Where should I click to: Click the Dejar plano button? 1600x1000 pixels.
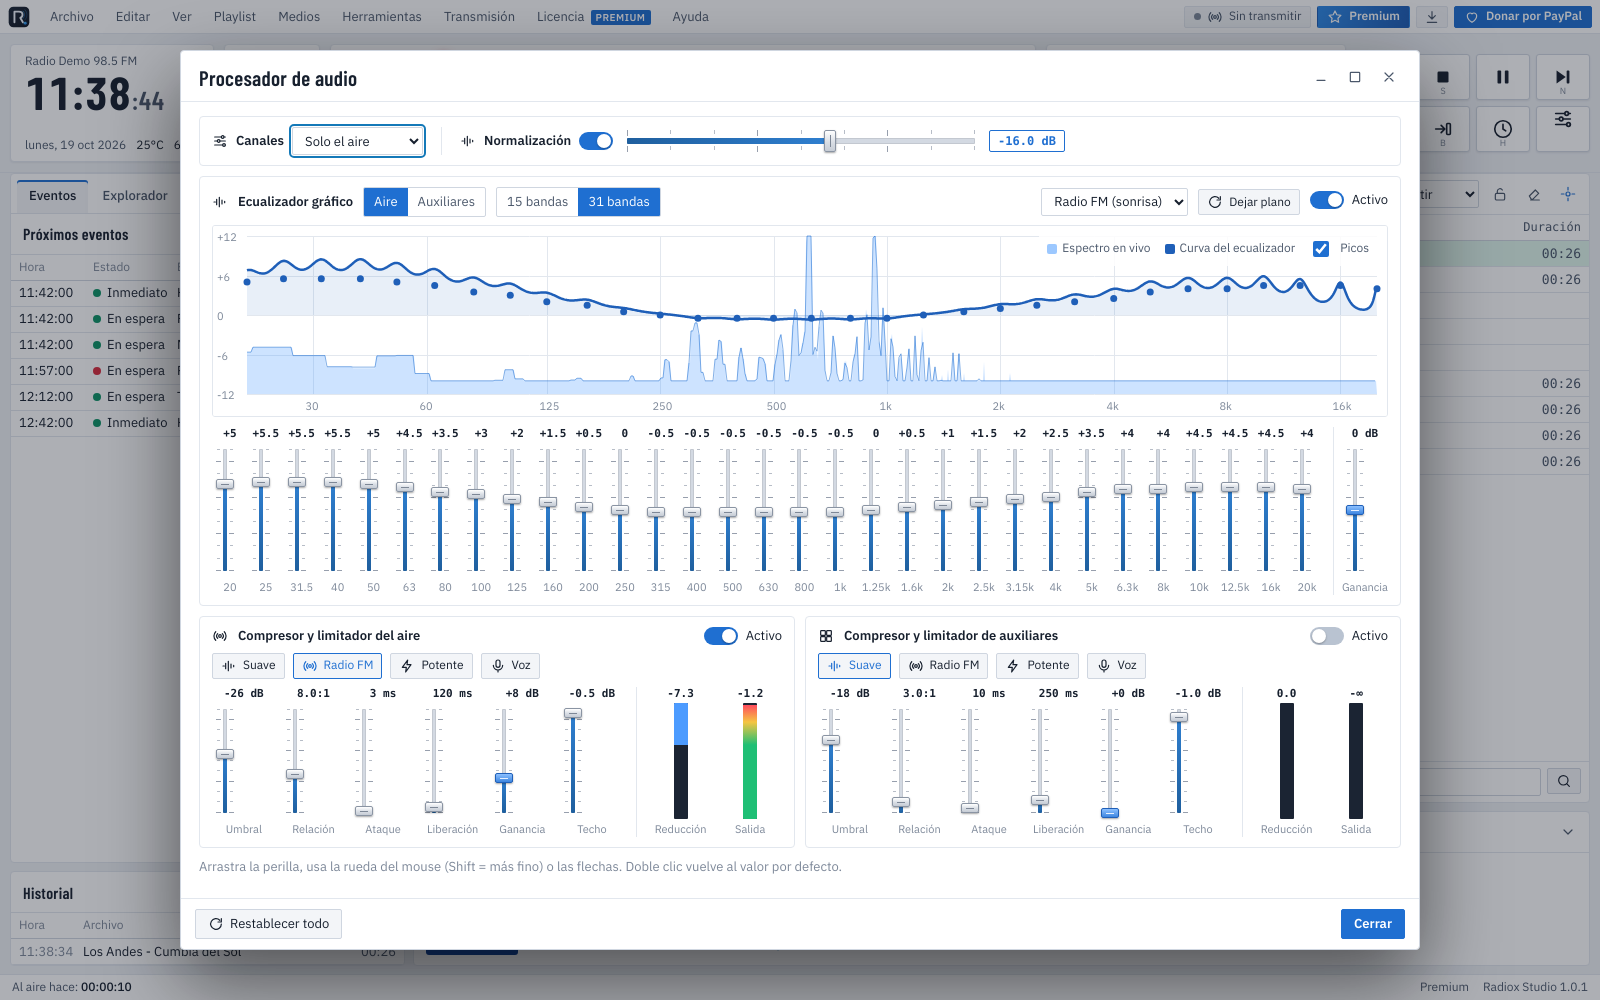point(1249,202)
